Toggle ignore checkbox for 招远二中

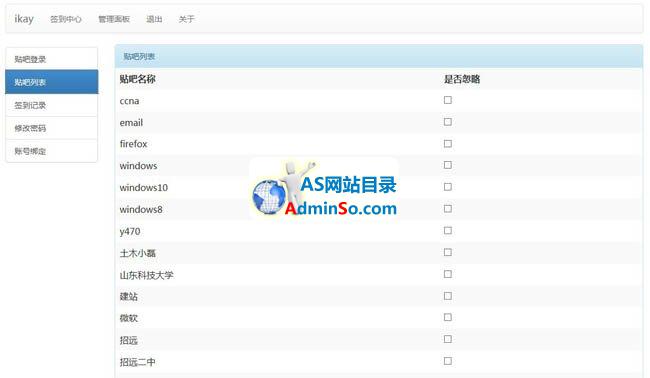[x=448, y=361]
